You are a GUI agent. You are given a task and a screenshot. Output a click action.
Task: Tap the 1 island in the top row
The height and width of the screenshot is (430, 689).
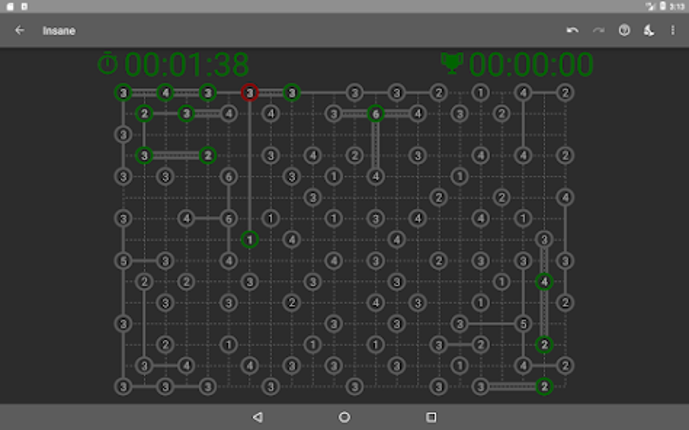point(481,93)
